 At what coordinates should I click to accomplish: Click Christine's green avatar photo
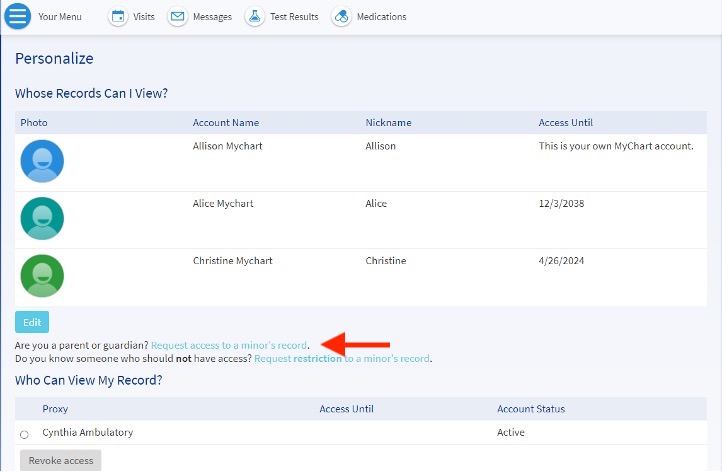coord(42,275)
